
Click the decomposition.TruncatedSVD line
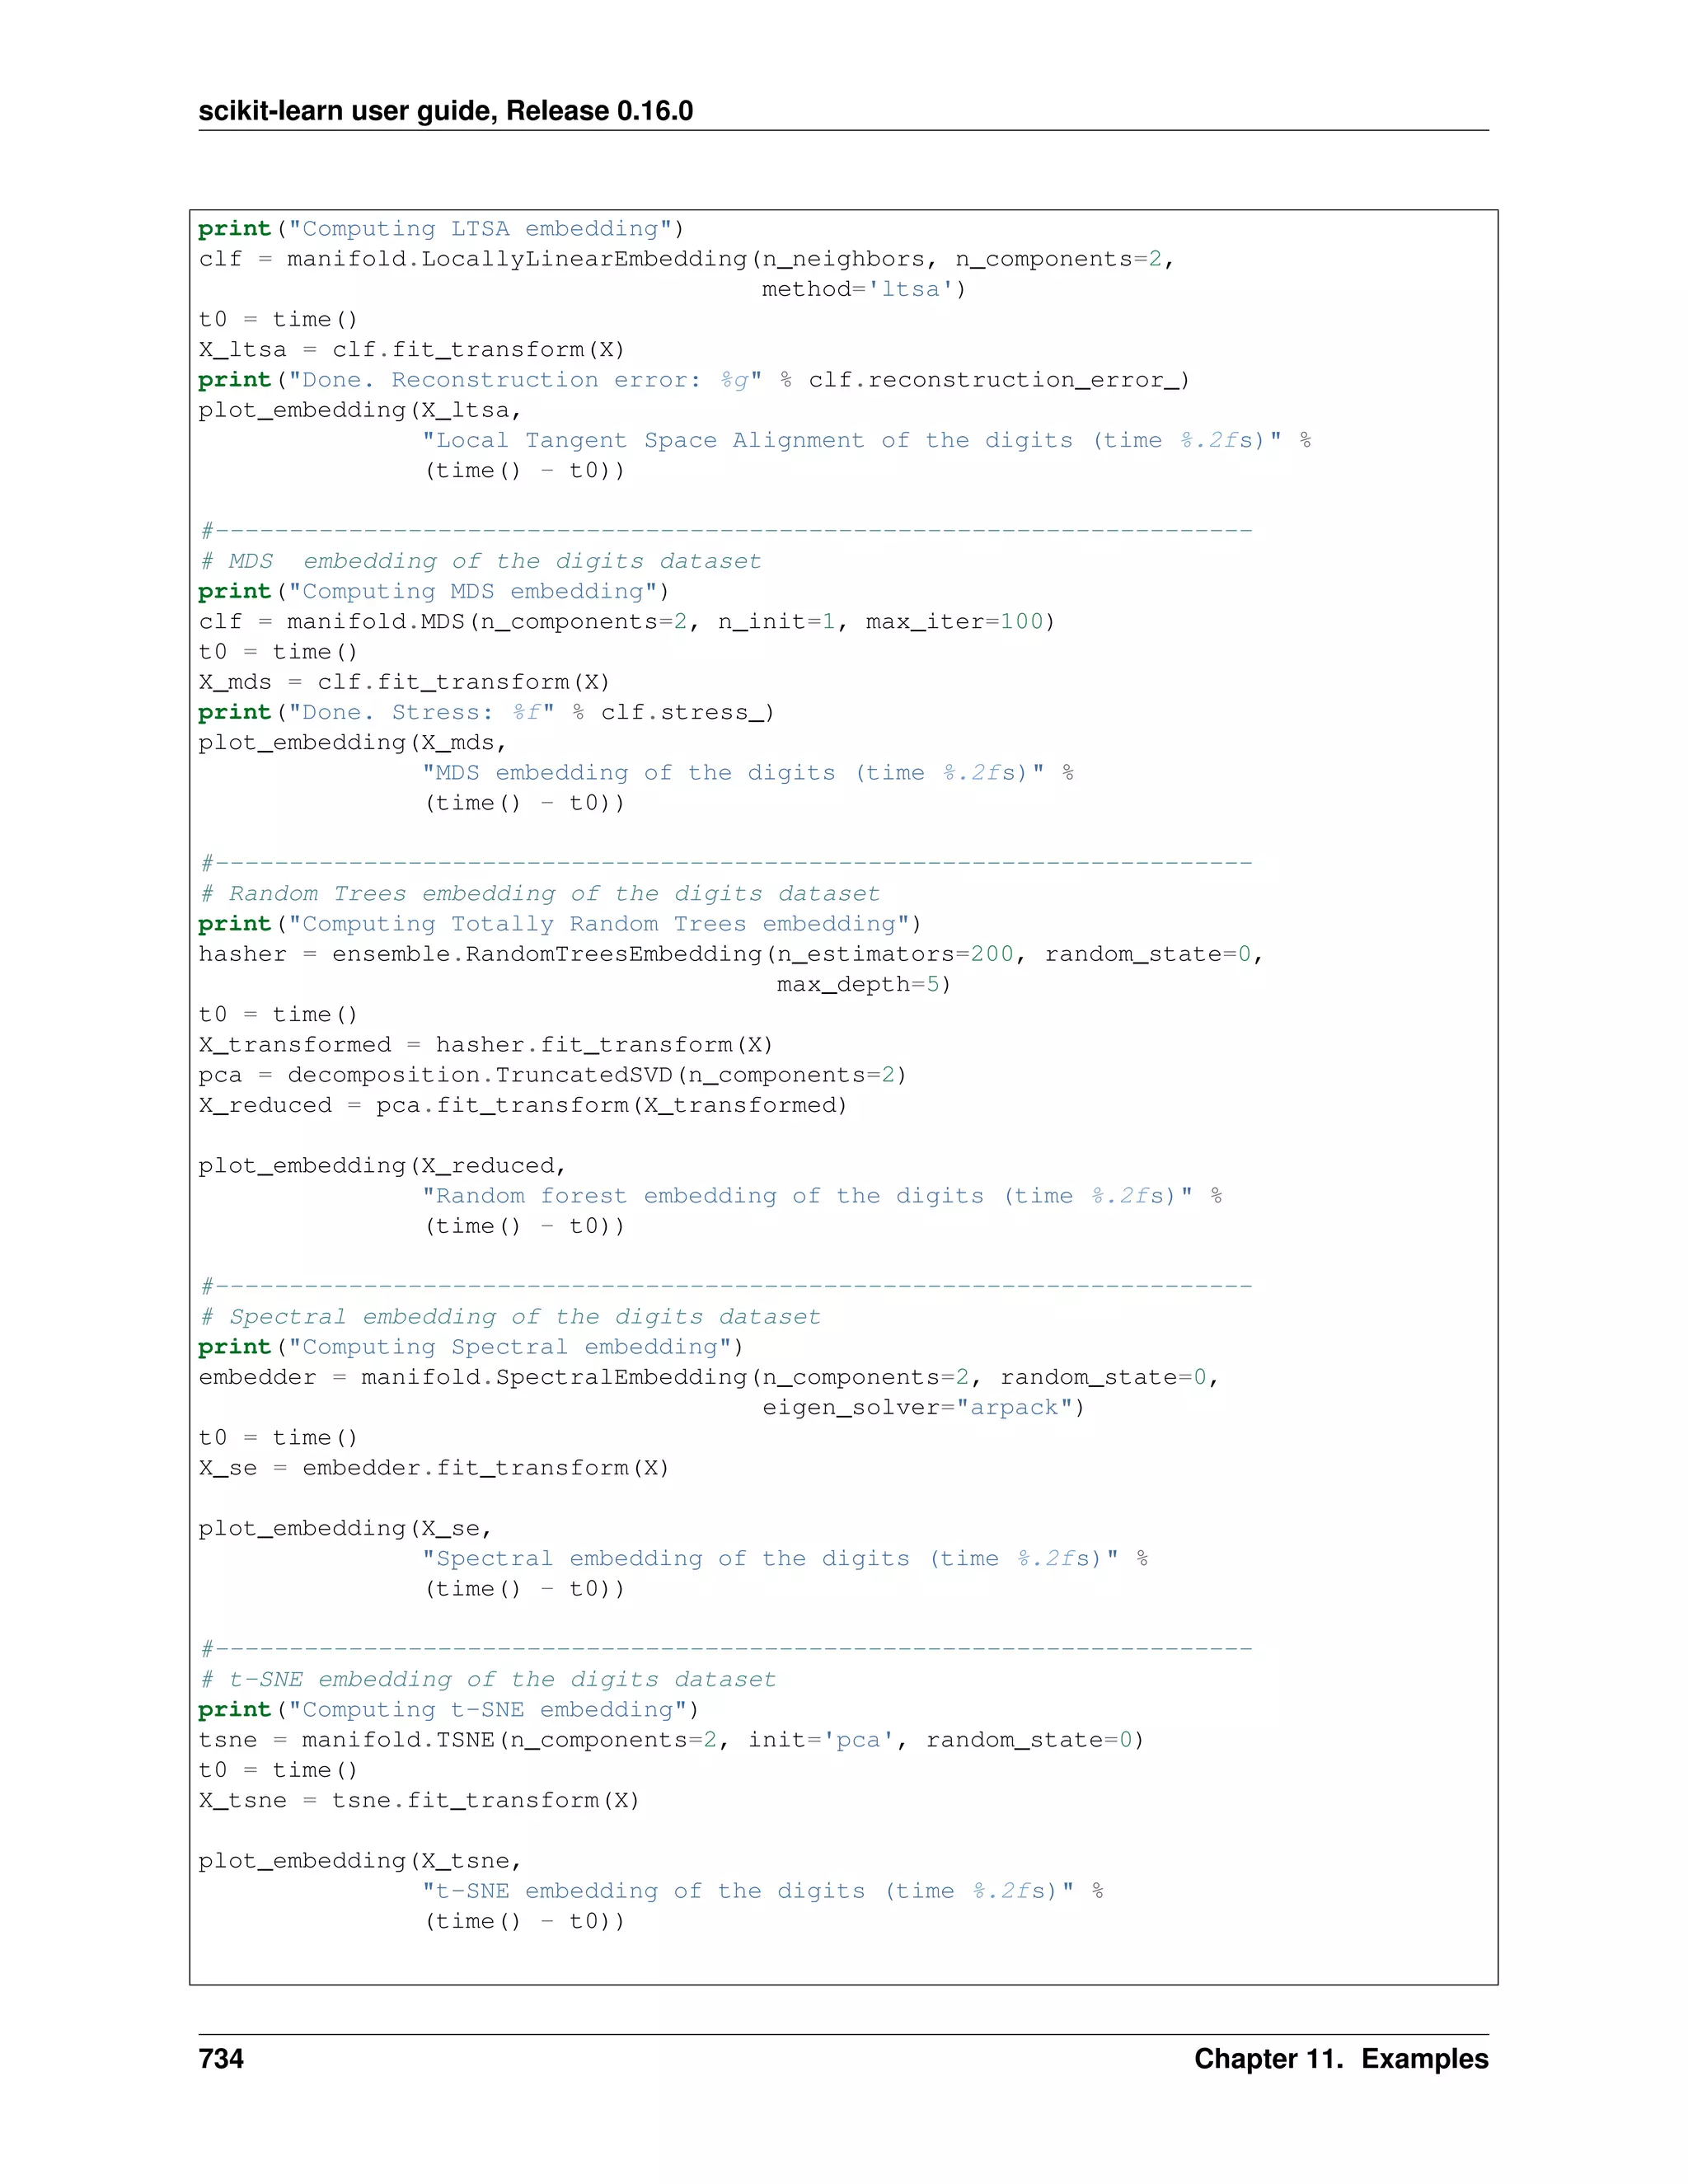click(x=552, y=1075)
